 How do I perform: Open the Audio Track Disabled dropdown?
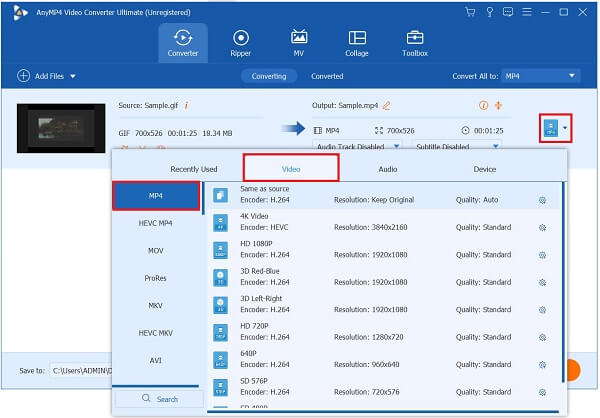tap(357, 146)
